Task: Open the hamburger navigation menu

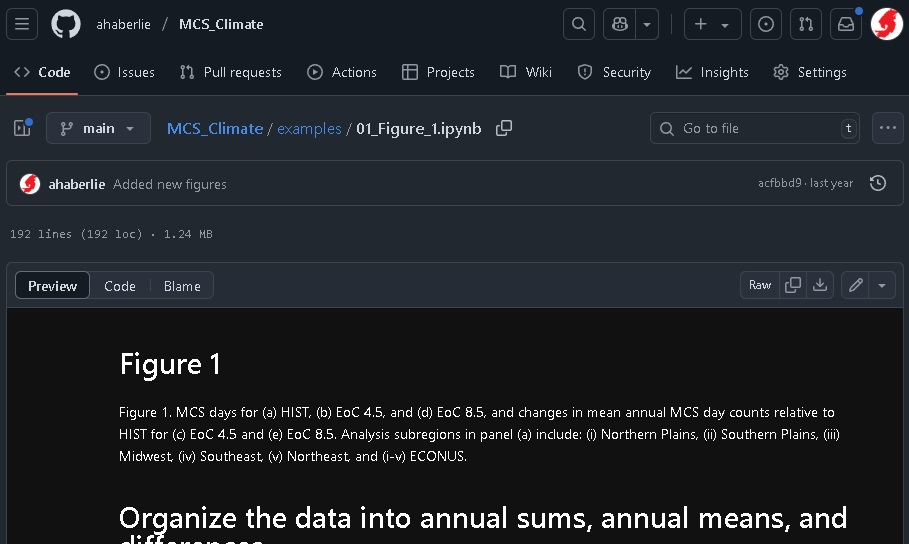Action: pos(22,24)
